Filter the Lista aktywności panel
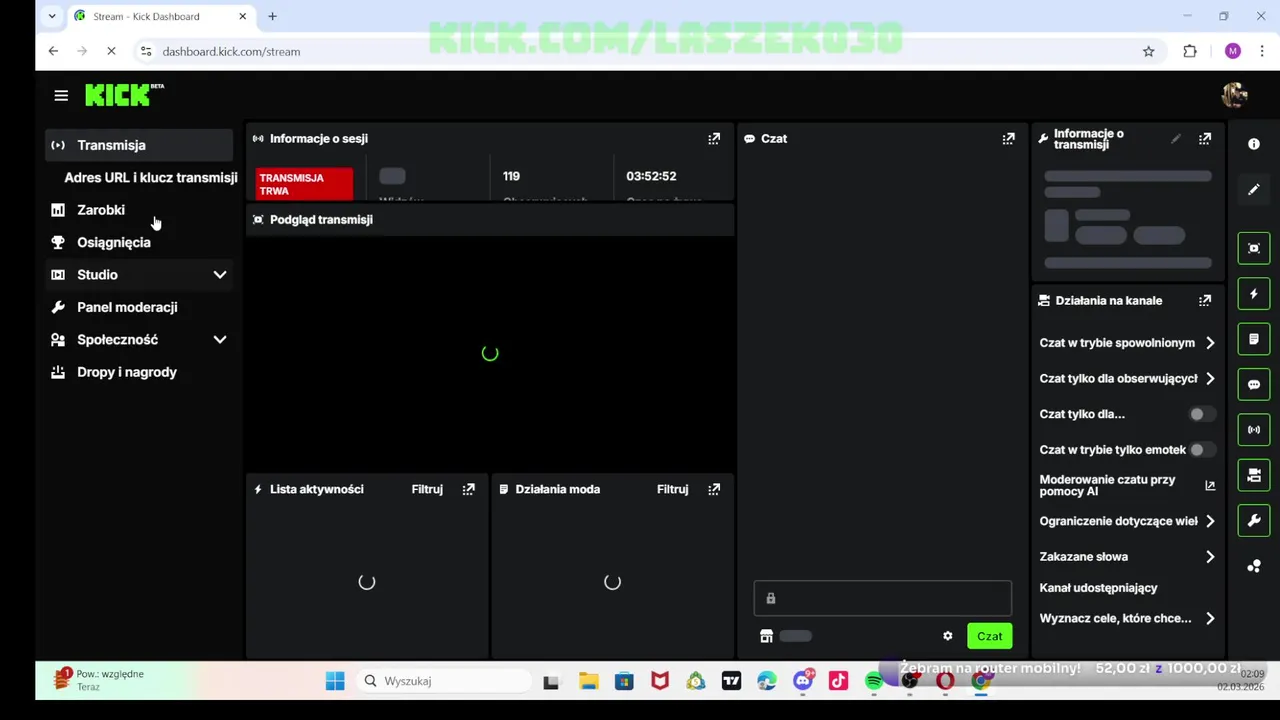Viewport: 1280px width, 720px height. pos(427,489)
